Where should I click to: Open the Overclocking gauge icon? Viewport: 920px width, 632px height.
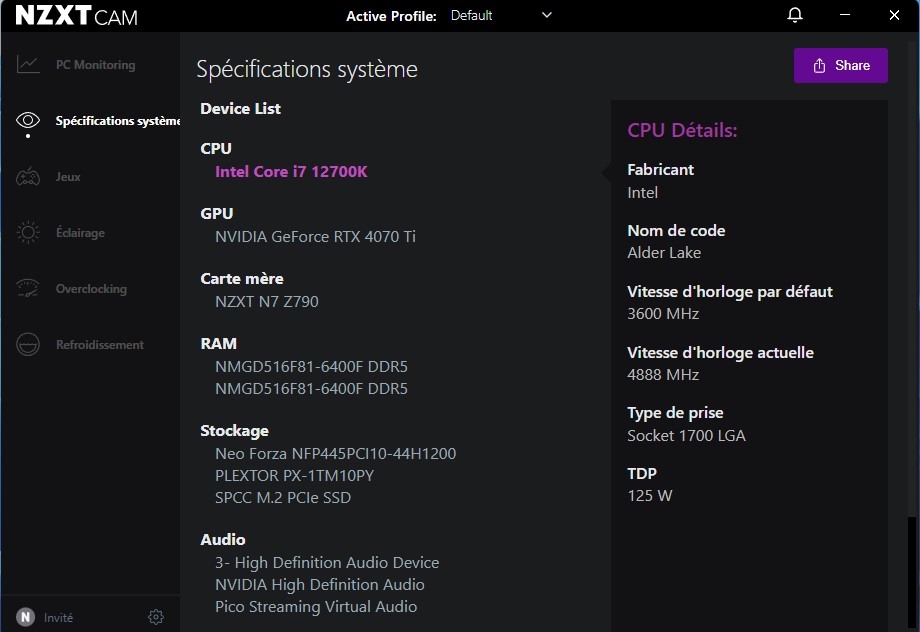[28, 288]
